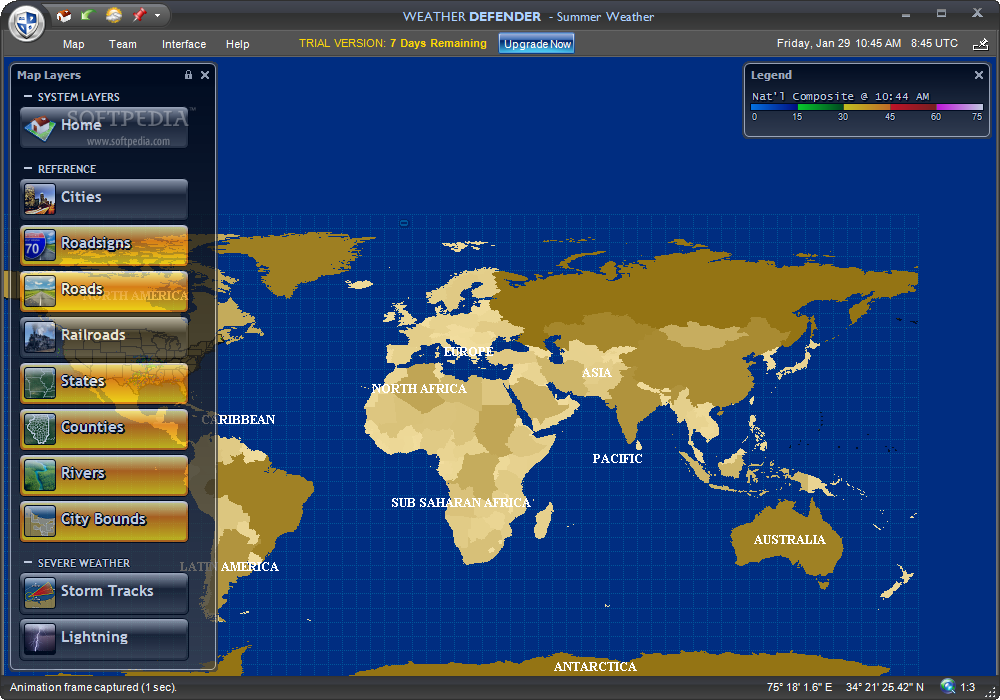1000x700 pixels.
Task: Click the Upgrade Now button
Action: click(x=537, y=44)
